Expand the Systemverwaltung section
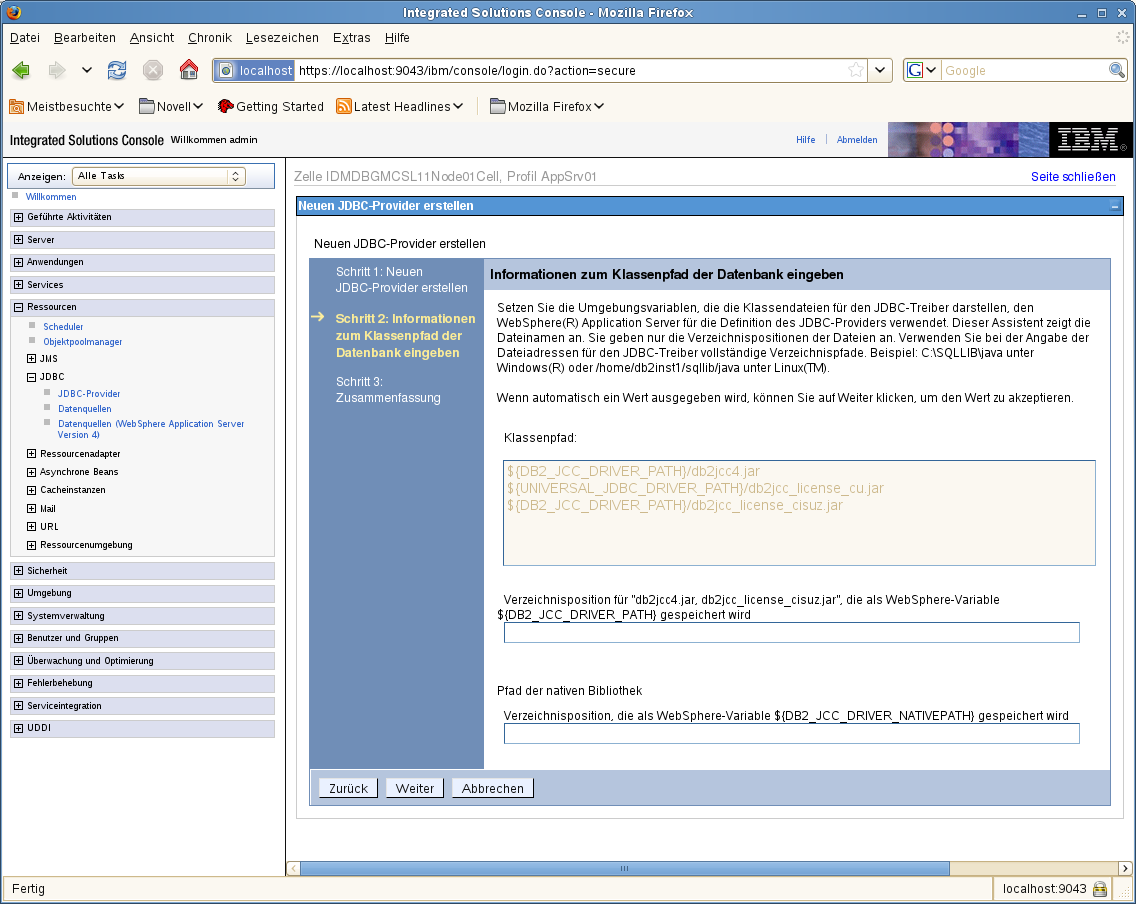 [x=18, y=616]
